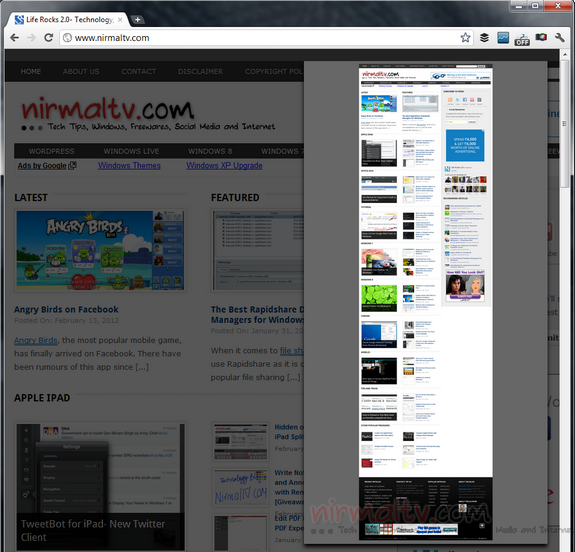This screenshot has height=552, width=575.
Task: Open the Windows XP Upgrade ad link
Action: pyautogui.click(x=224, y=166)
